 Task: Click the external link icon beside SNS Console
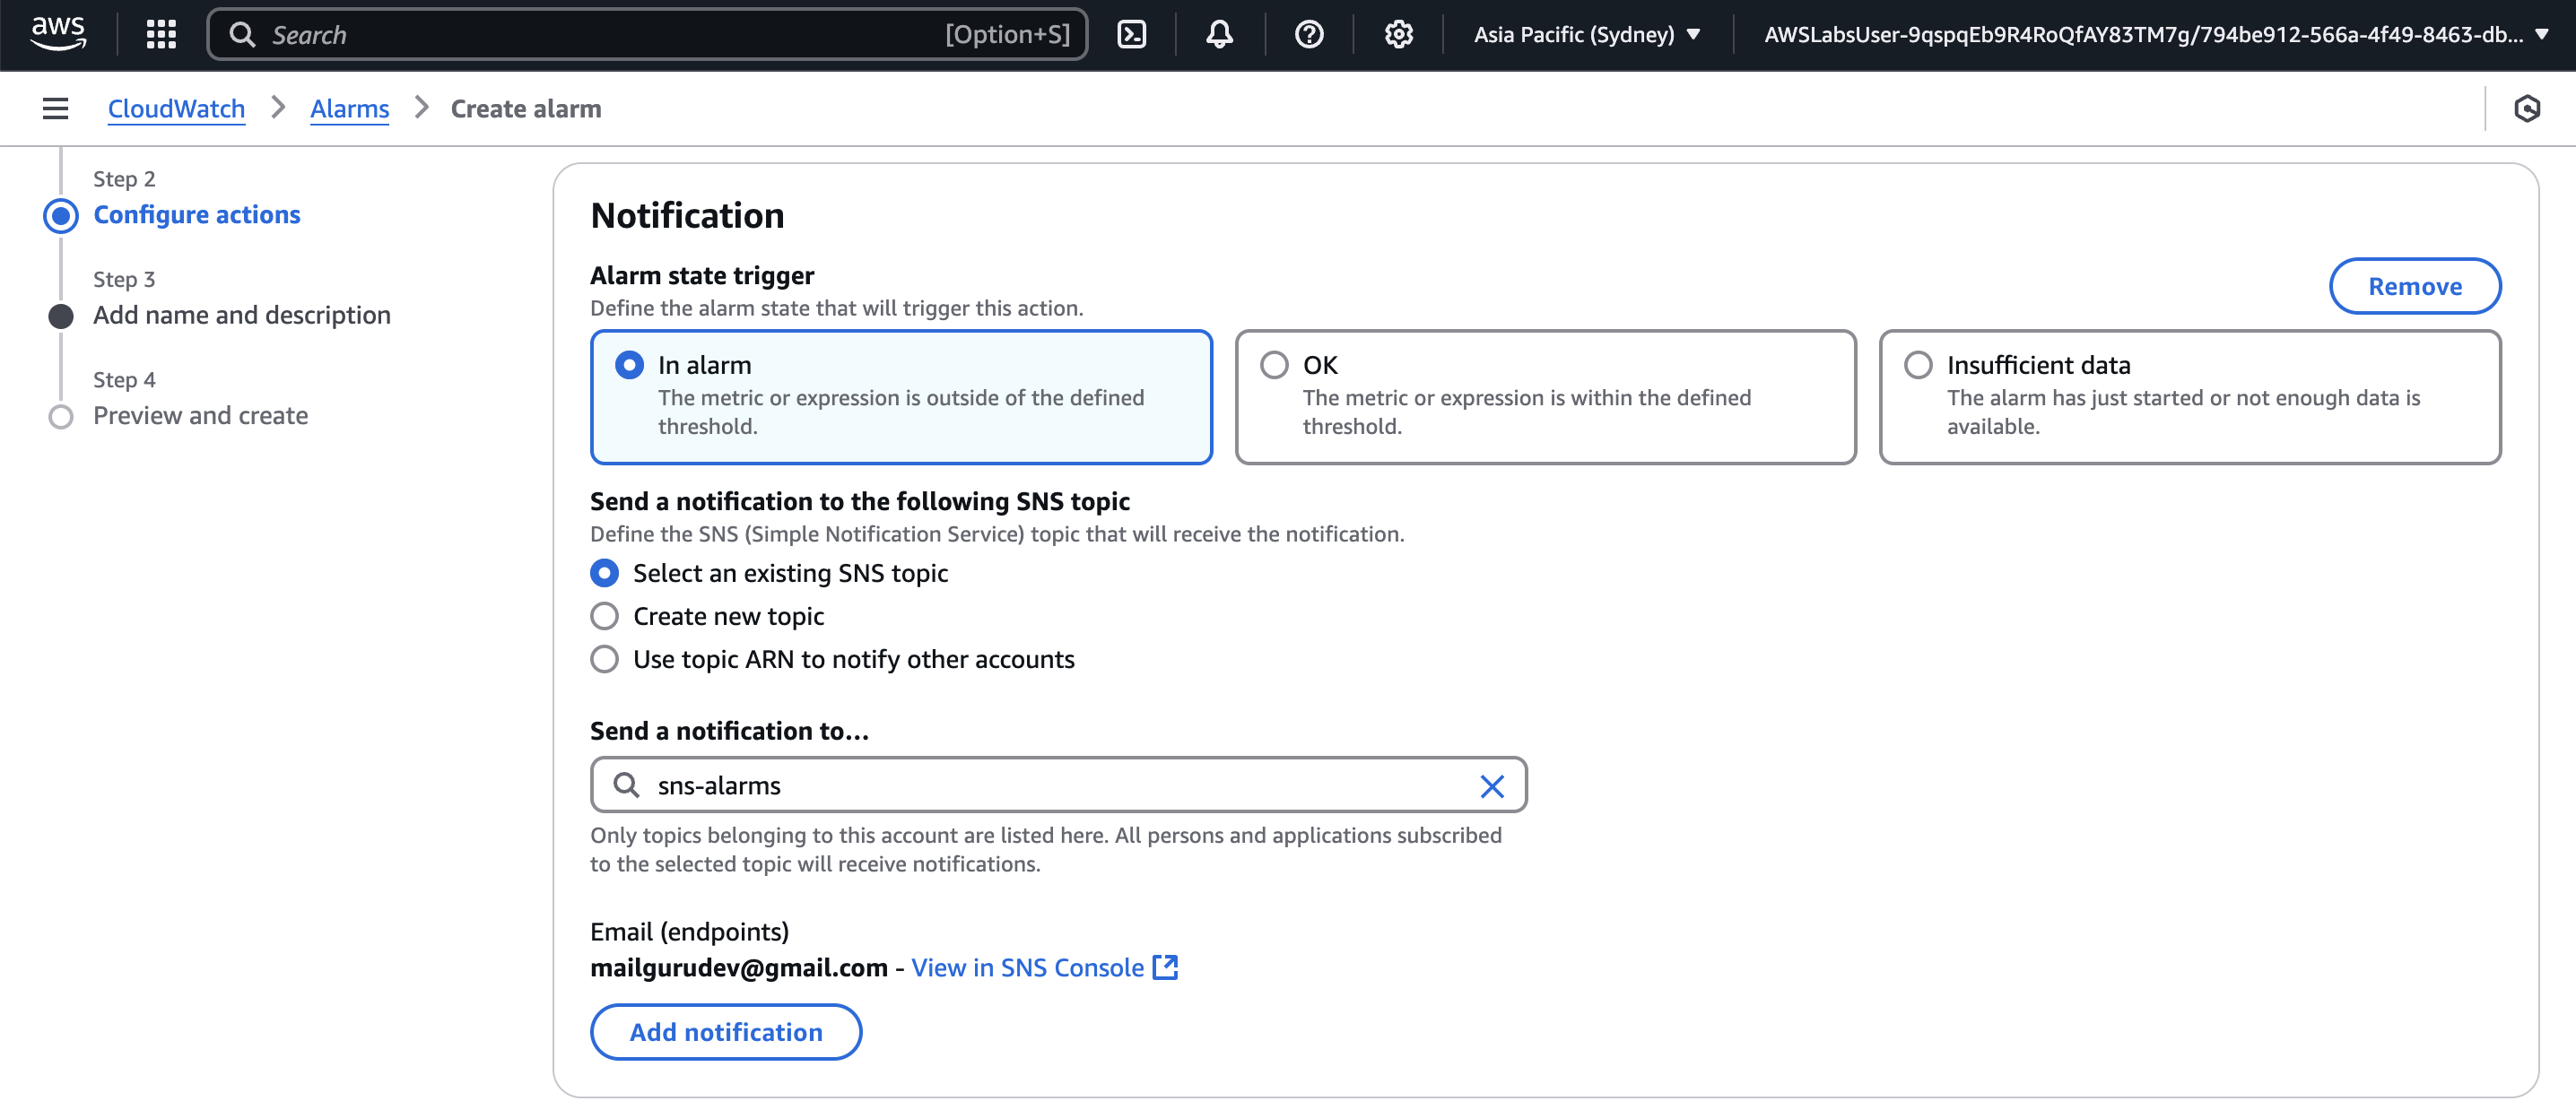tap(1165, 967)
